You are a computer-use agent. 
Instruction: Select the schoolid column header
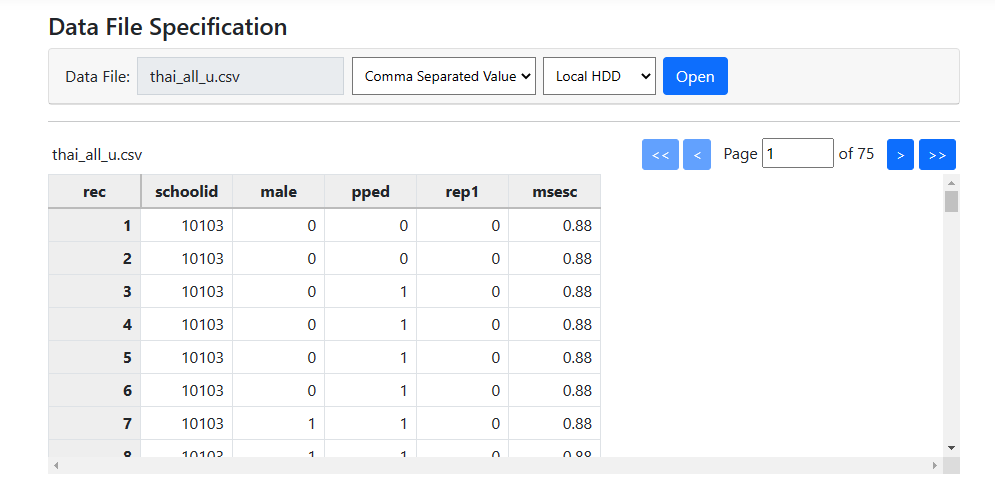[x=186, y=192]
